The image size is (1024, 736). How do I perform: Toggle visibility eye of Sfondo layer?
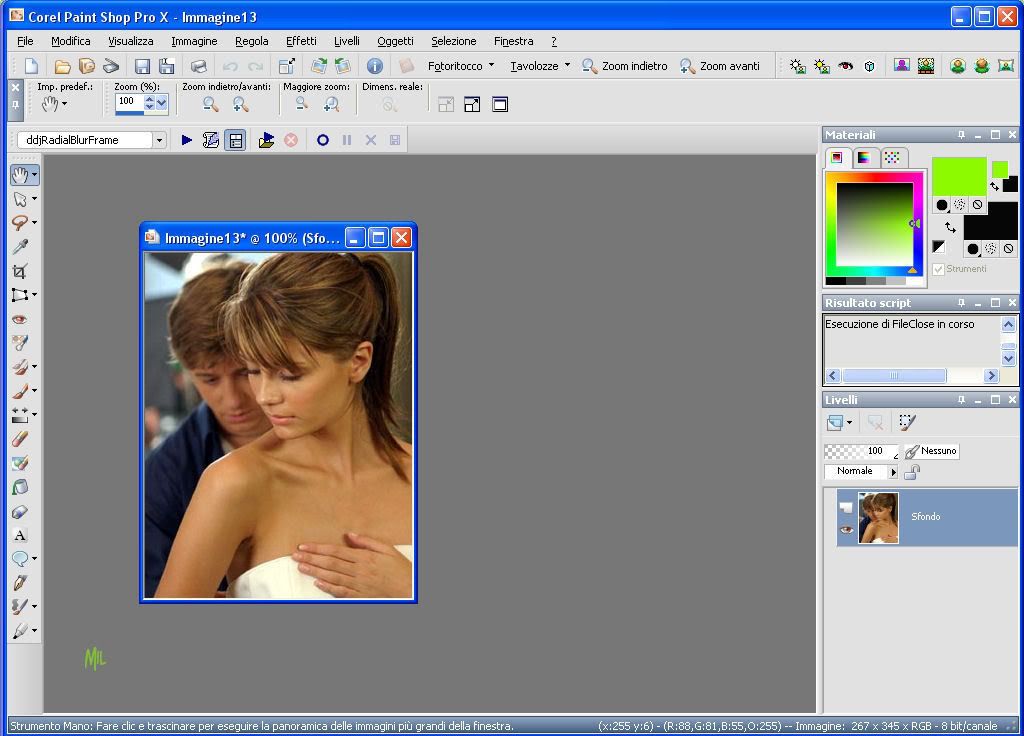(x=846, y=530)
